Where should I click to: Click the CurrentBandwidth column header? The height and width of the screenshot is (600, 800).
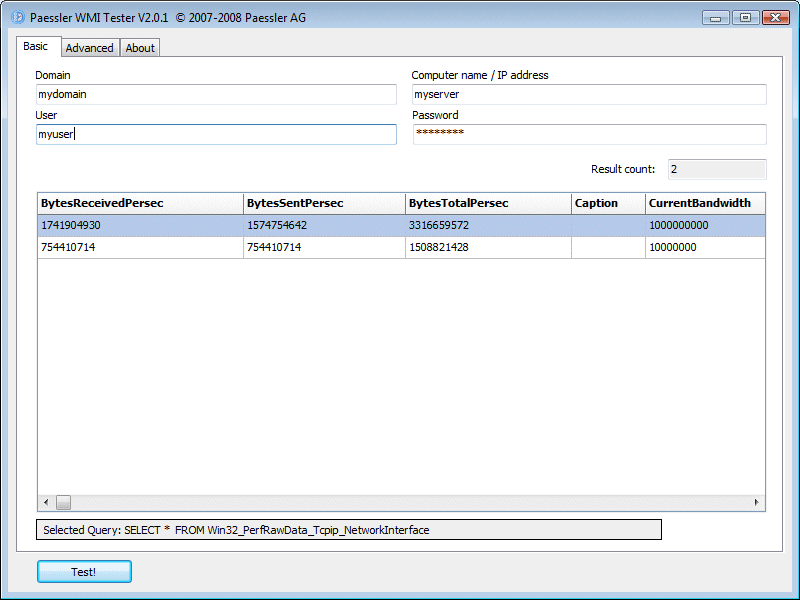[x=705, y=204]
